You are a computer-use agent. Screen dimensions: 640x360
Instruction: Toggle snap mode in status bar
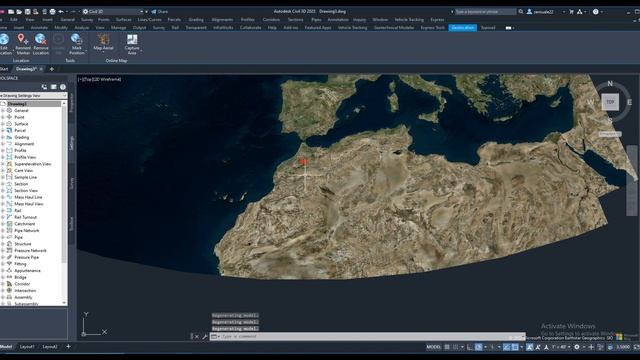point(456,347)
